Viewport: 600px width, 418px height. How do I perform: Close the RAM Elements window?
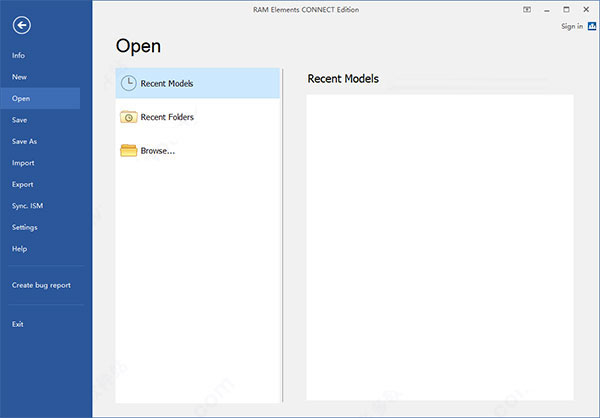point(586,10)
